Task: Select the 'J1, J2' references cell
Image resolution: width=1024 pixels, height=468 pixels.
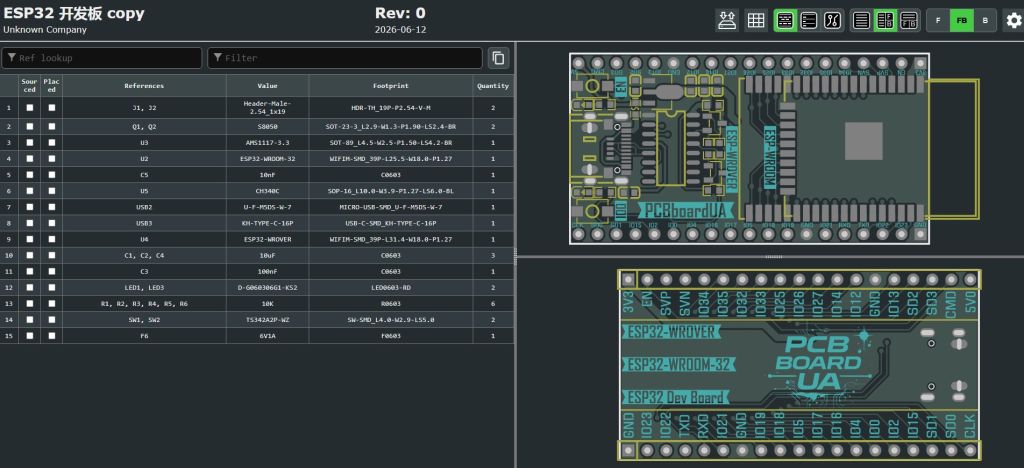Action: tap(144, 108)
